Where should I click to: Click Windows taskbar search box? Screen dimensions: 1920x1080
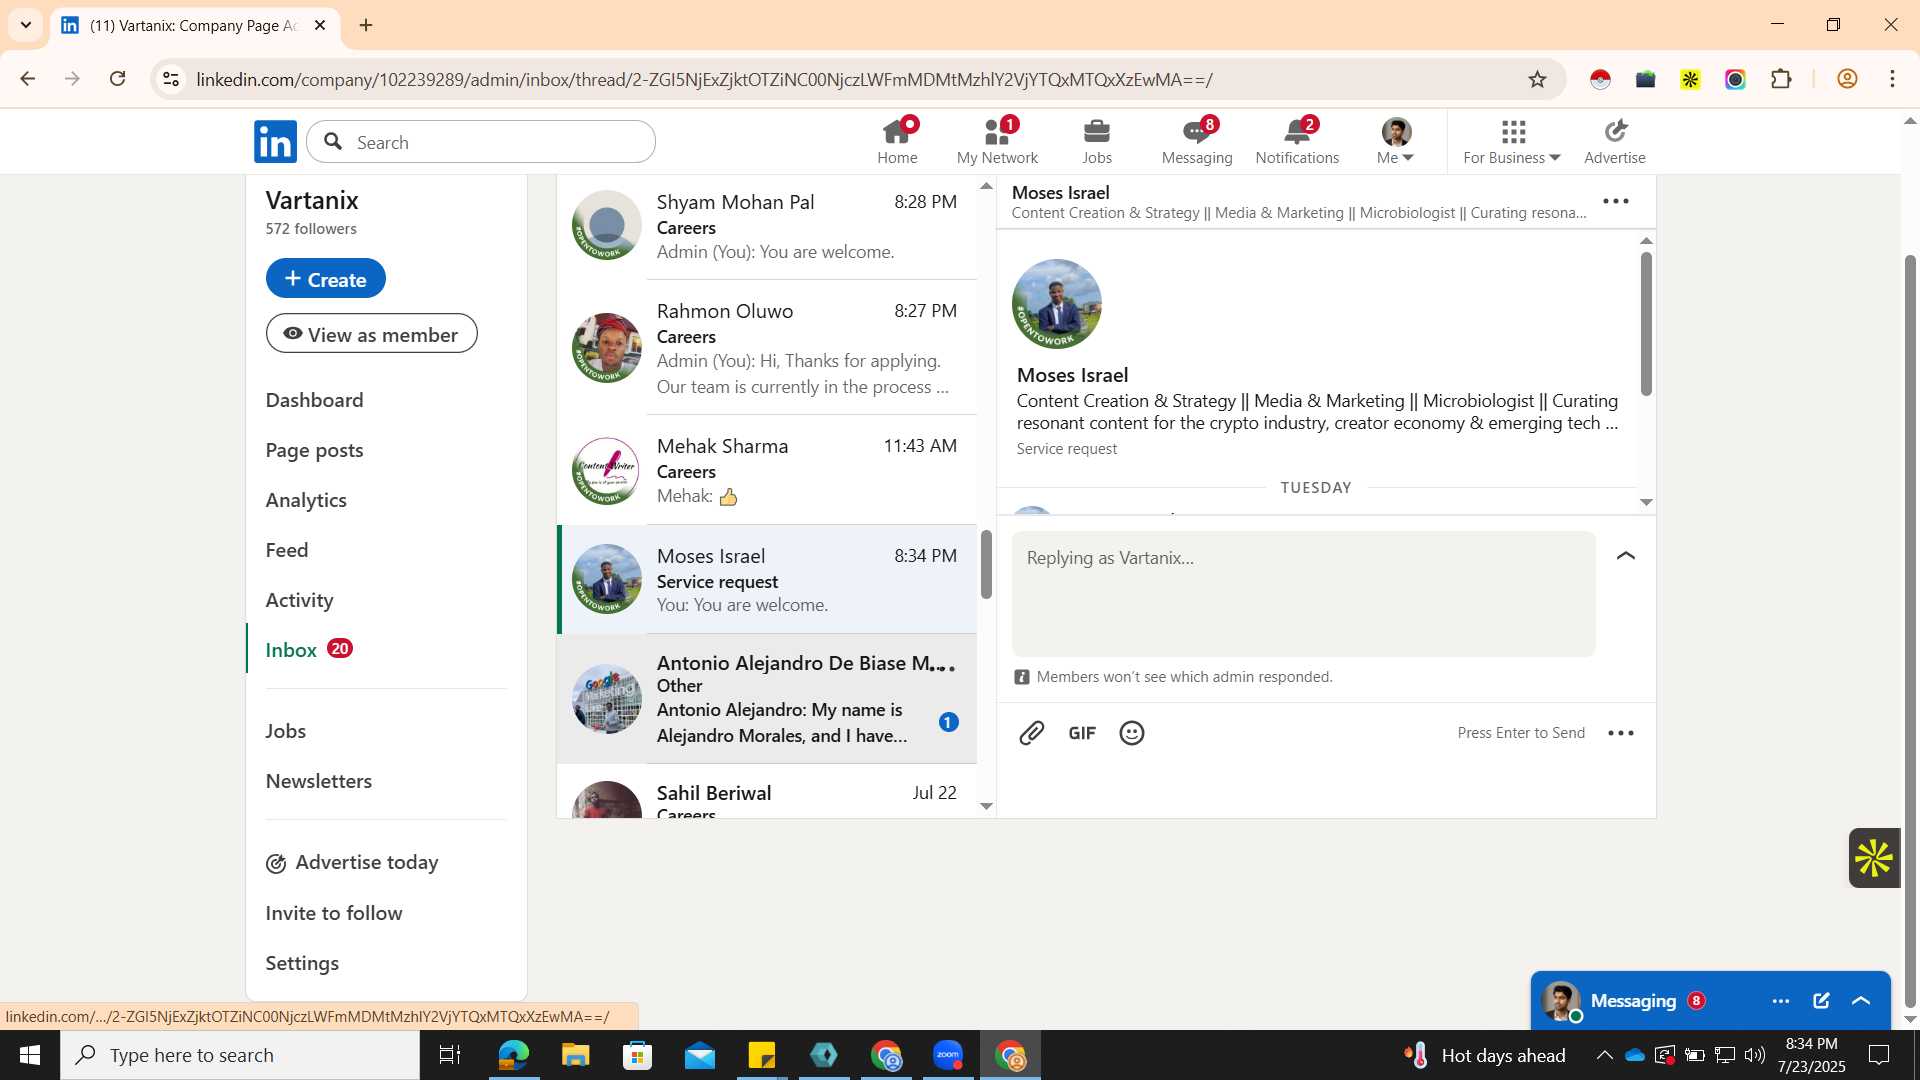(x=240, y=1055)
